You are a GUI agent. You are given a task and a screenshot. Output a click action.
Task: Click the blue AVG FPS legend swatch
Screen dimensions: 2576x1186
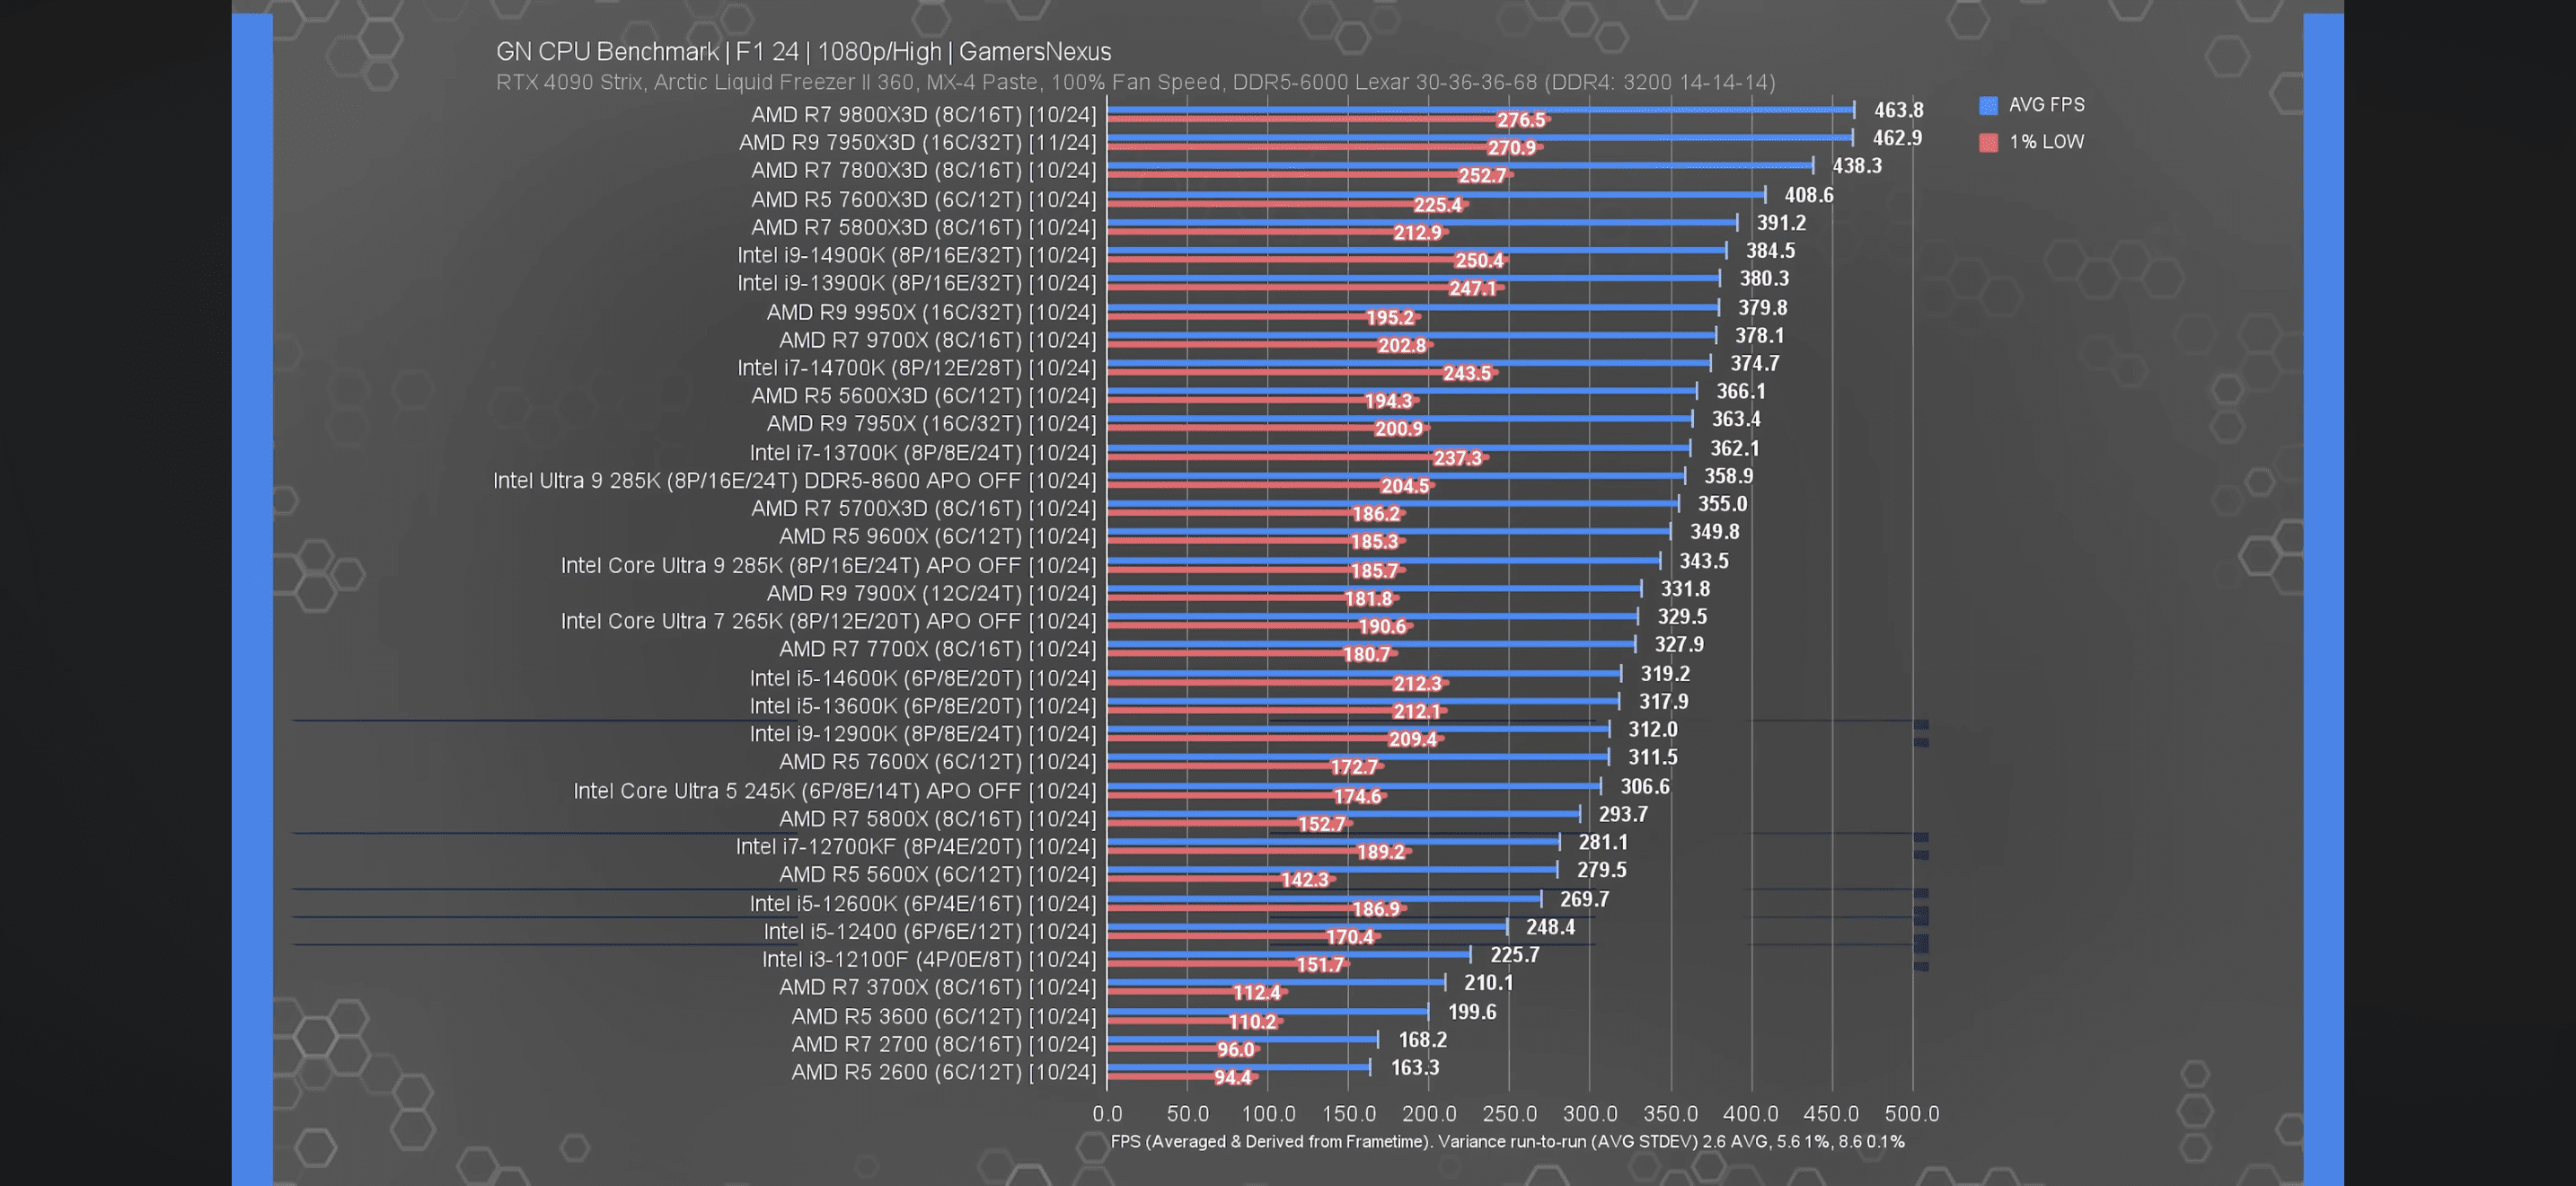[1988, 105]
